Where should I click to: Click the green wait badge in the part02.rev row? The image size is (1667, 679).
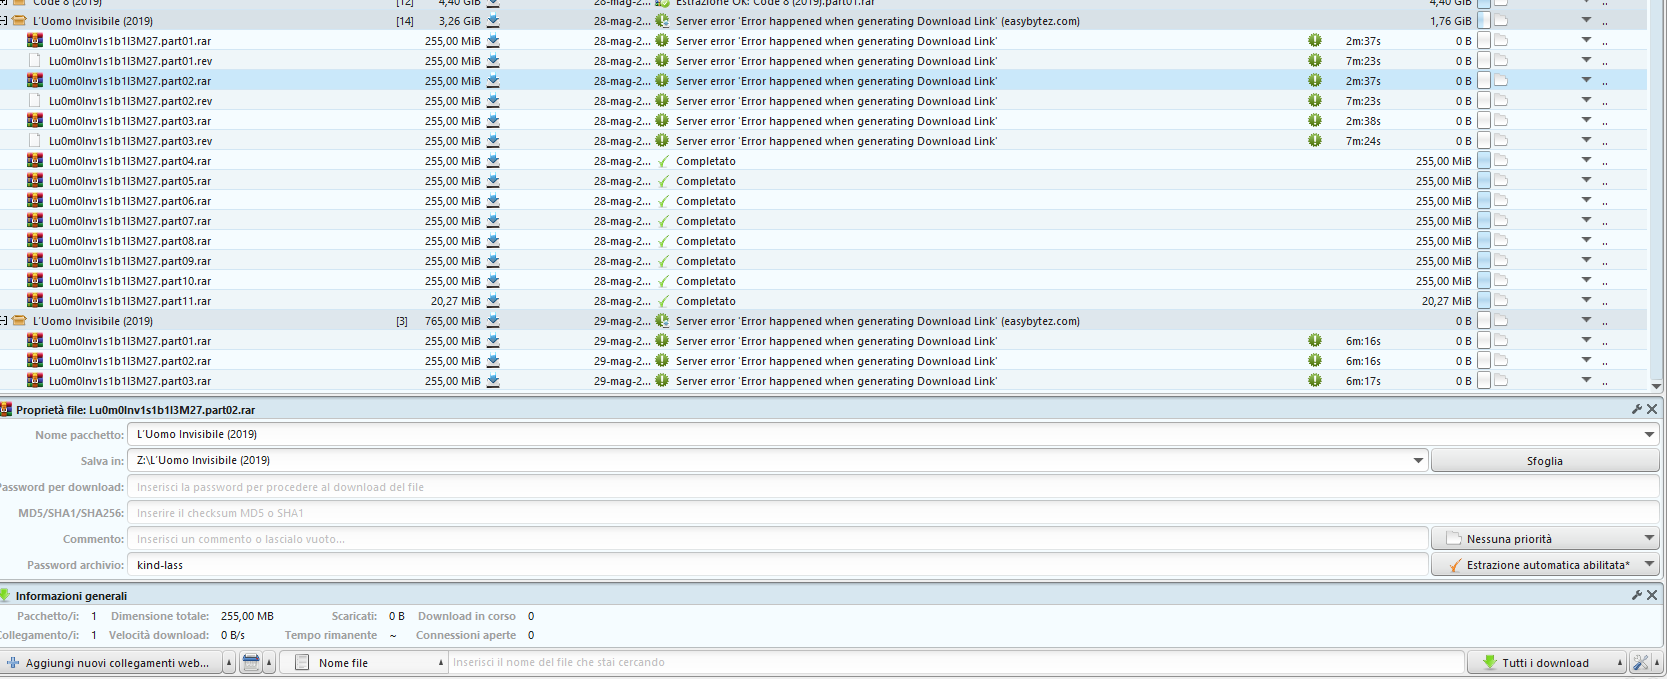(x=1315, y=100)
